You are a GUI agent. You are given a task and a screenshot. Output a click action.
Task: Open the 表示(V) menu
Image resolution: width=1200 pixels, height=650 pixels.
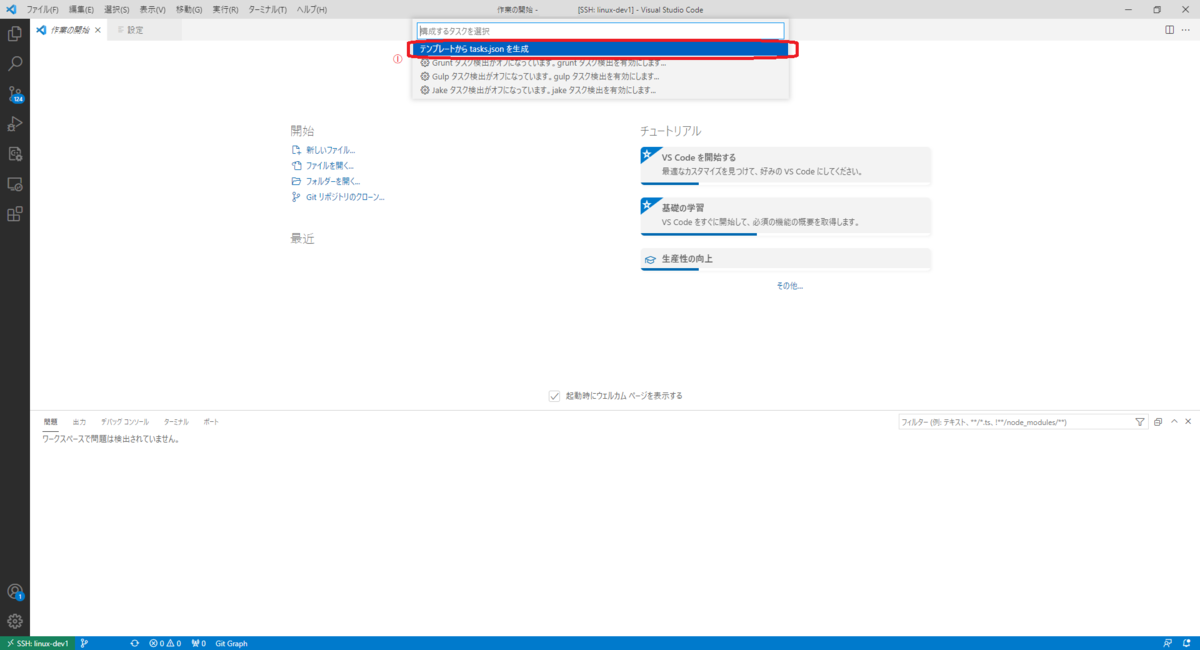pos(153,9)
